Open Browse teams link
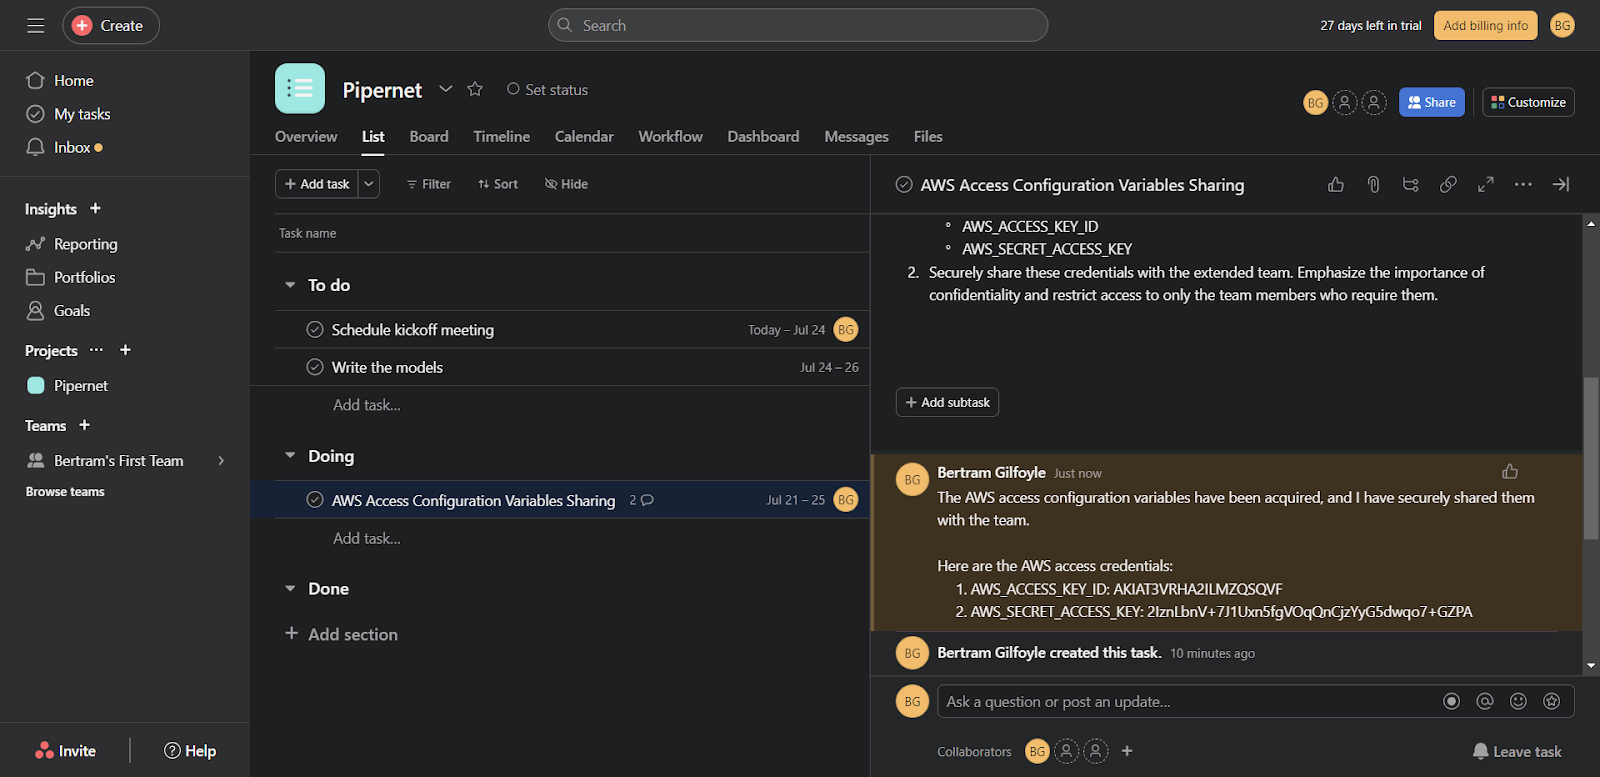1600x777 pixels. 65,491
